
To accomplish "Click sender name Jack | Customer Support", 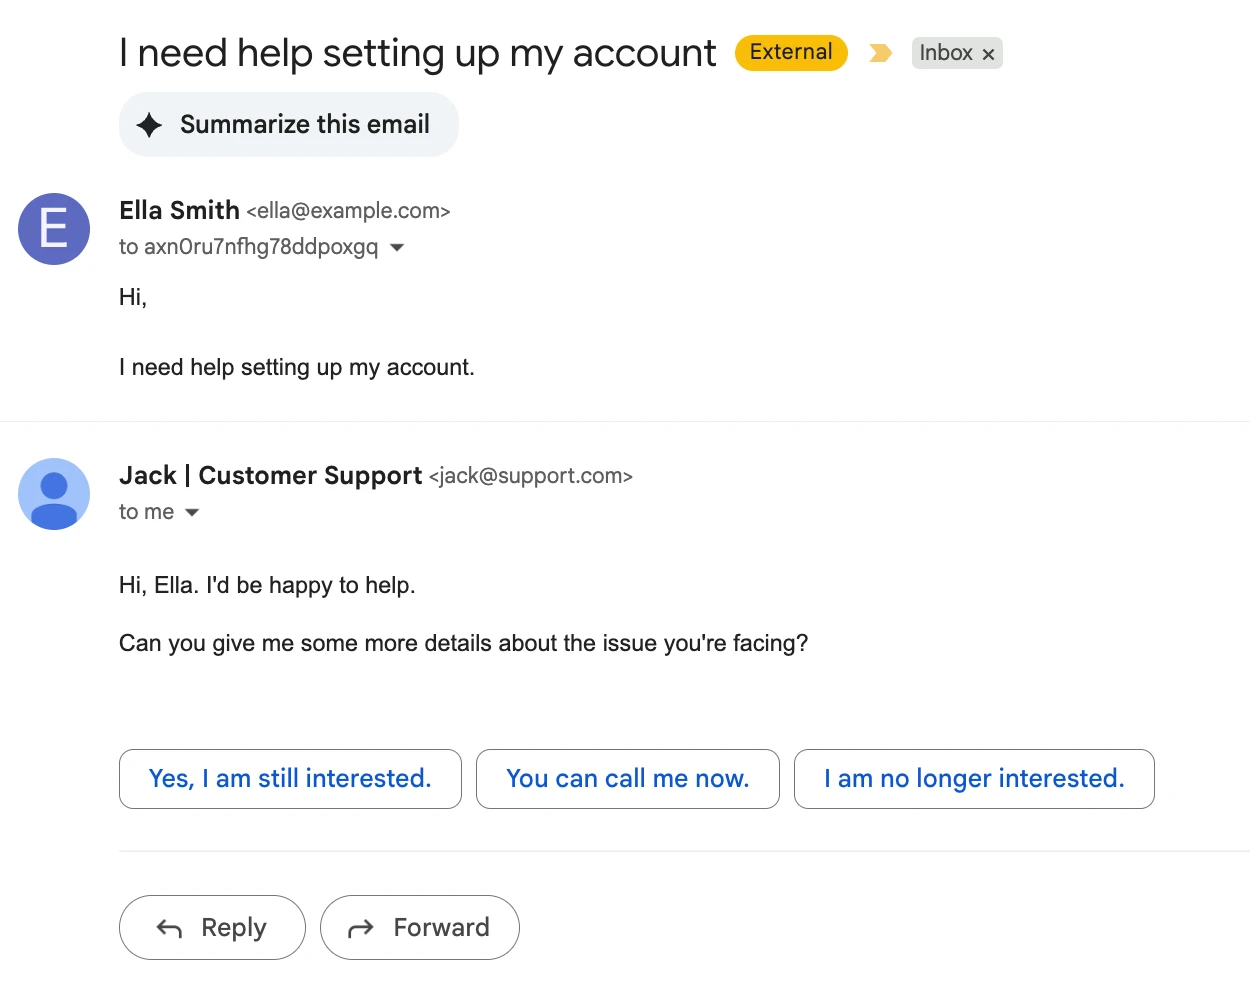I will (x=270, y=475).
